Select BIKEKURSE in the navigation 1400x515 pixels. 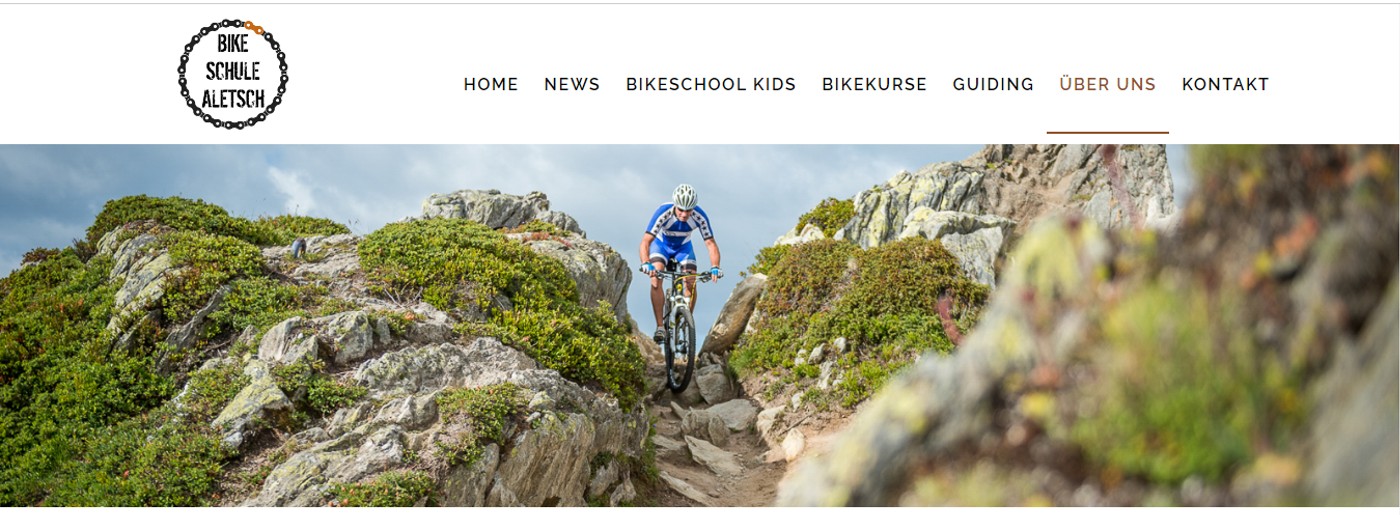pos(875,85)
